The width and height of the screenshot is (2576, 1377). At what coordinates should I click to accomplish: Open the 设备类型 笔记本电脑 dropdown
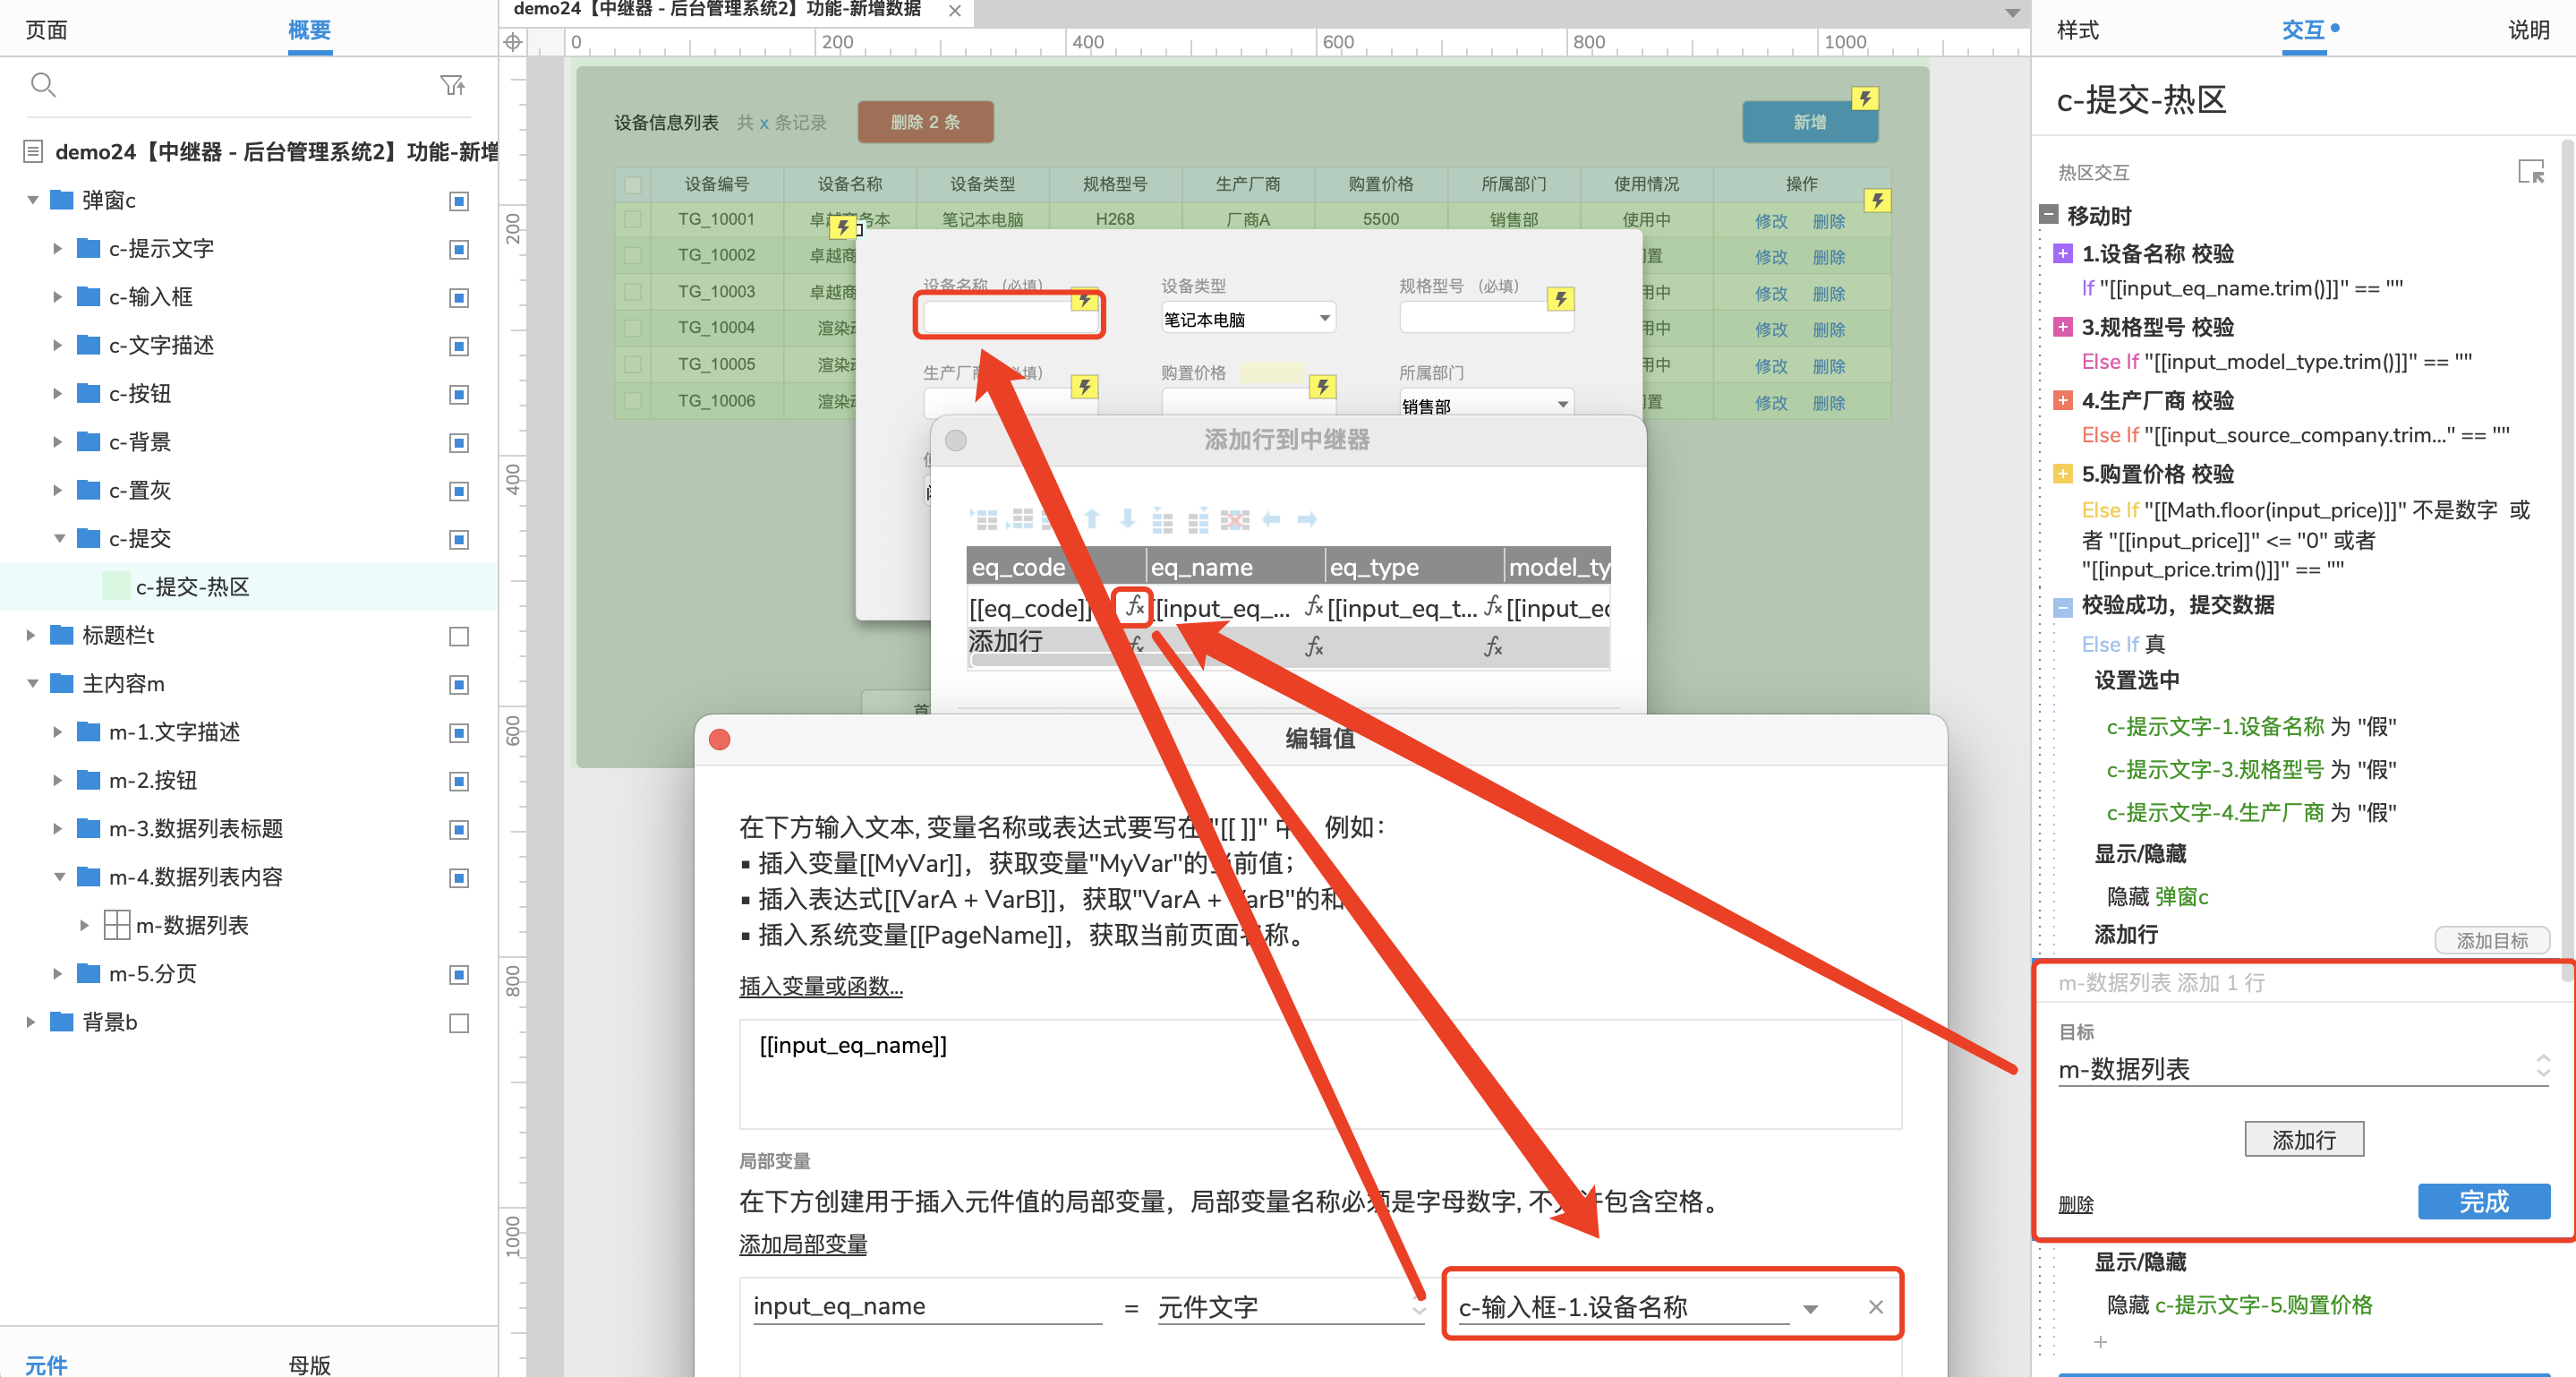pyautogui.click(x=1249, y=319)
